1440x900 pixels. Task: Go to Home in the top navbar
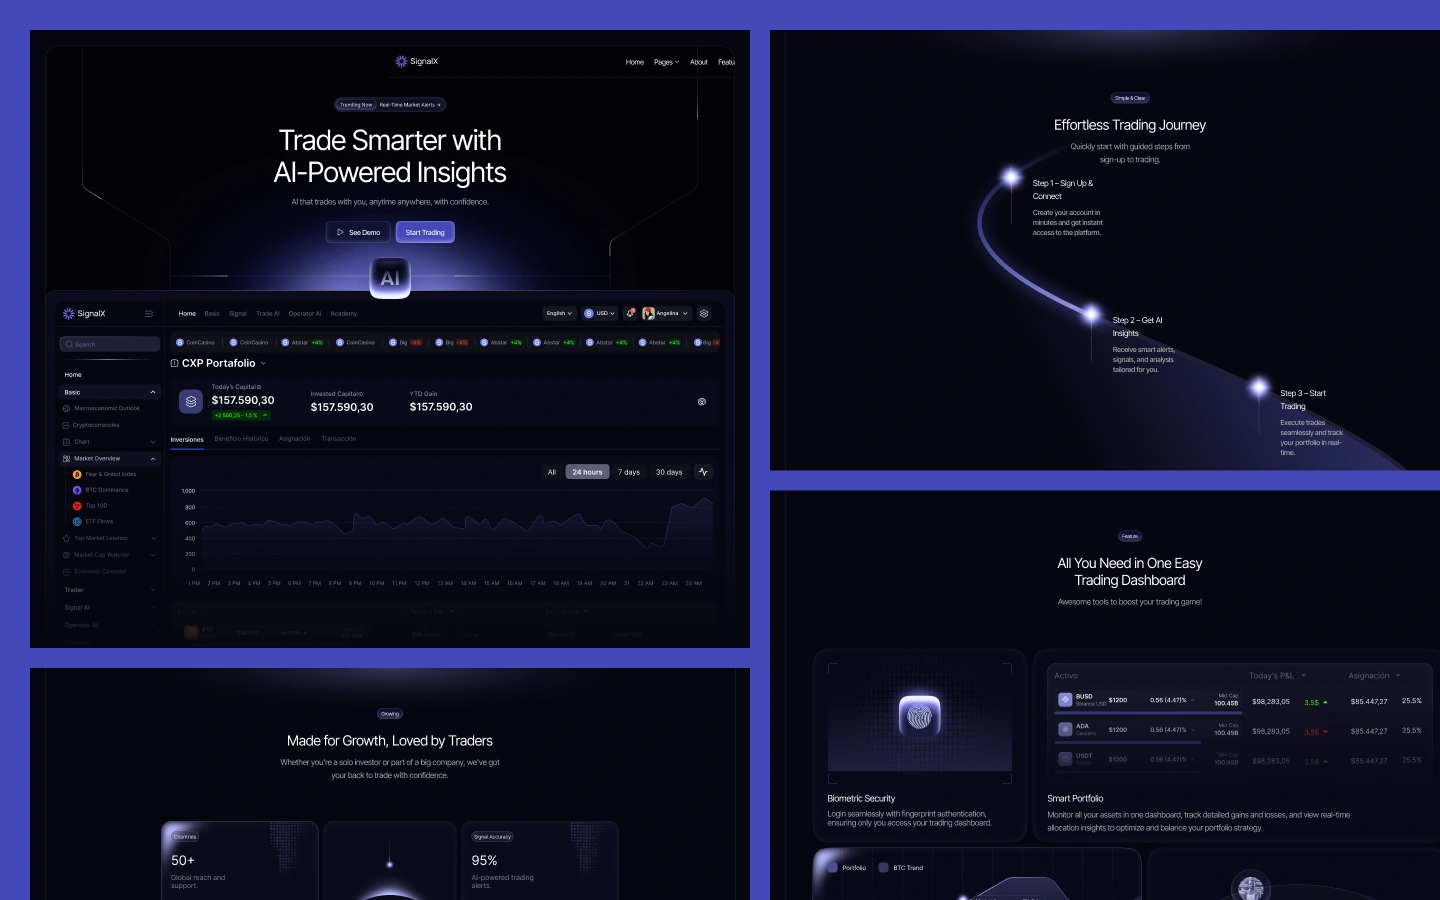click(635, 62)
